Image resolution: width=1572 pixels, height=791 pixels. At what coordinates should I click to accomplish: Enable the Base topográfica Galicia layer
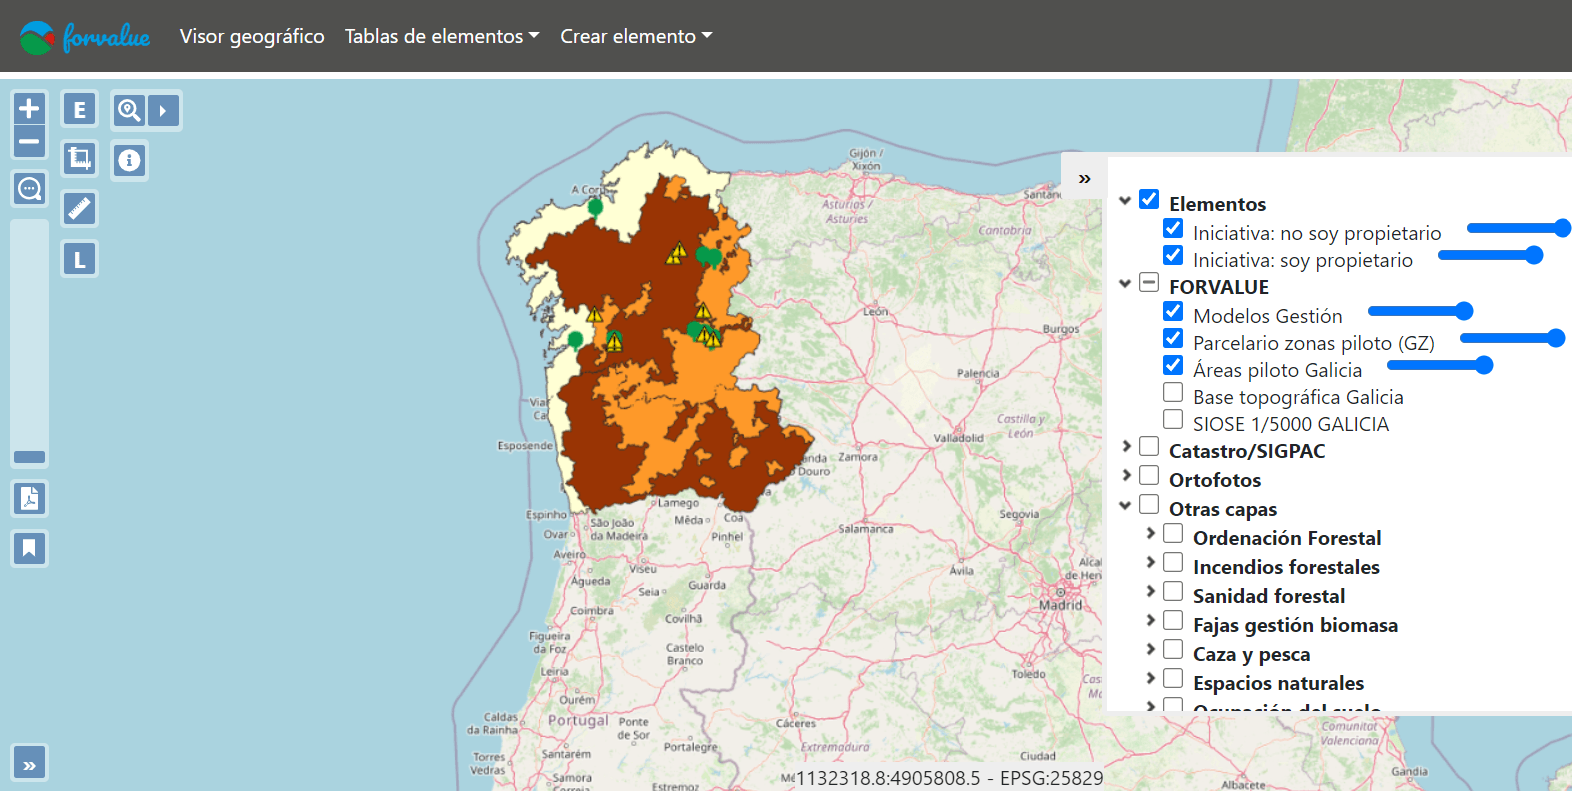coord(1173,393)
